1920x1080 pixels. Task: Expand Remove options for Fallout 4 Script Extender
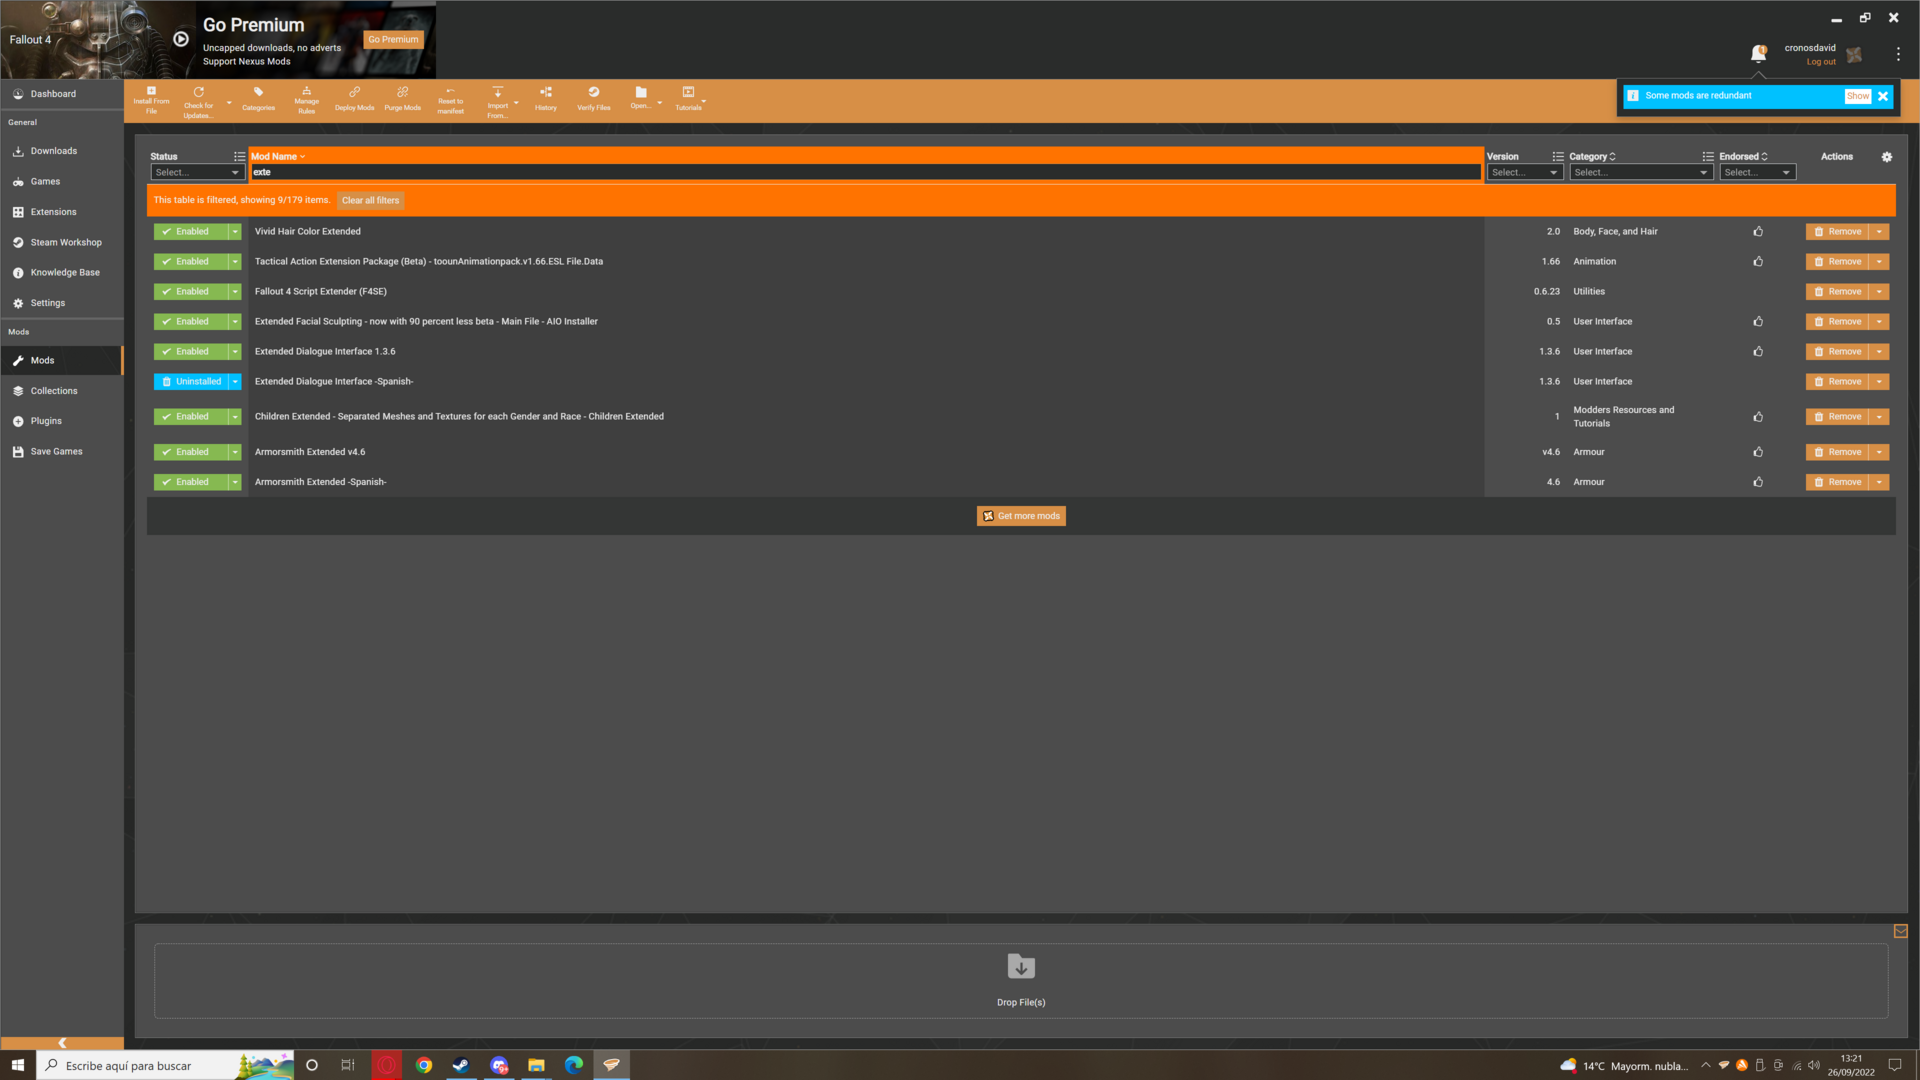1879,291
